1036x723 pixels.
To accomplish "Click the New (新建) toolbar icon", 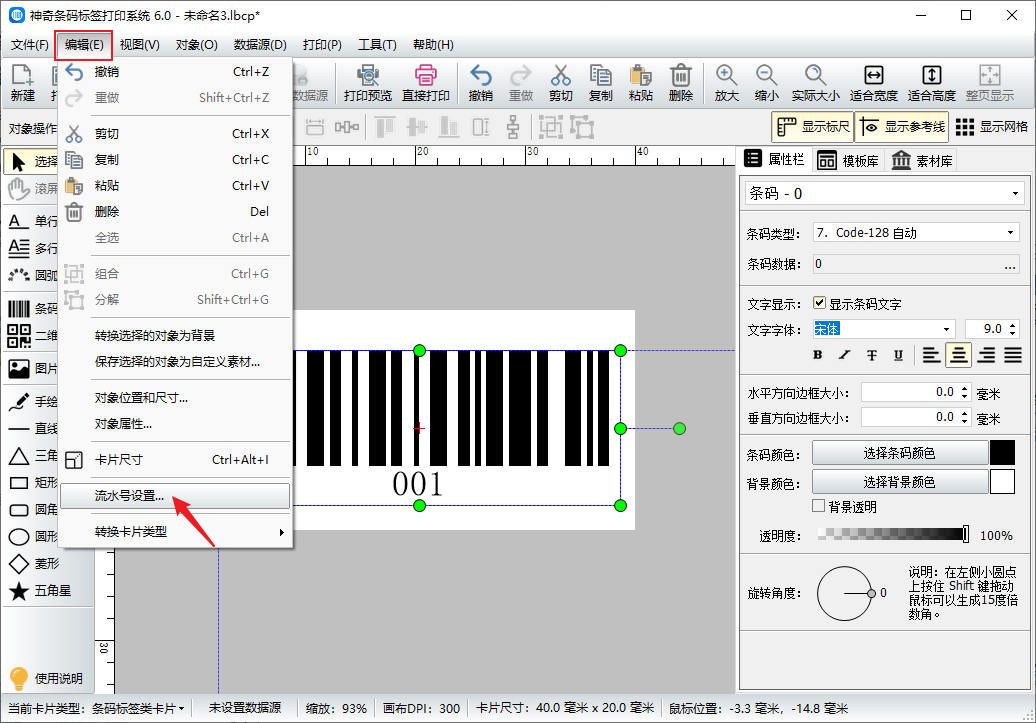I will click(22, 83).
